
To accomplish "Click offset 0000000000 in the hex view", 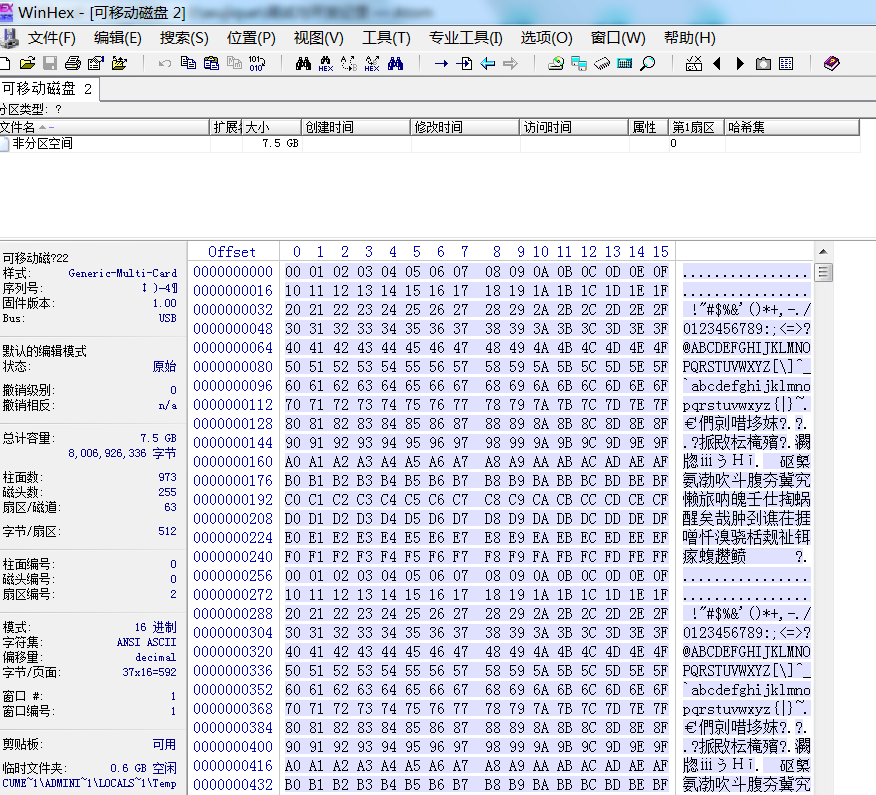I will click(233, 272).
